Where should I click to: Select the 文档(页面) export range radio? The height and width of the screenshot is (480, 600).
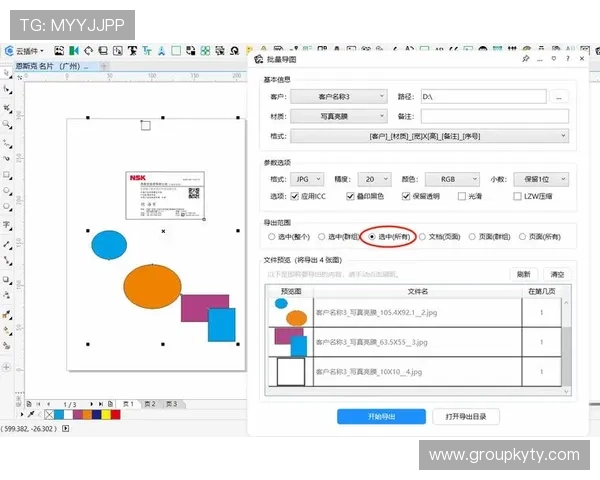point(422,237)
